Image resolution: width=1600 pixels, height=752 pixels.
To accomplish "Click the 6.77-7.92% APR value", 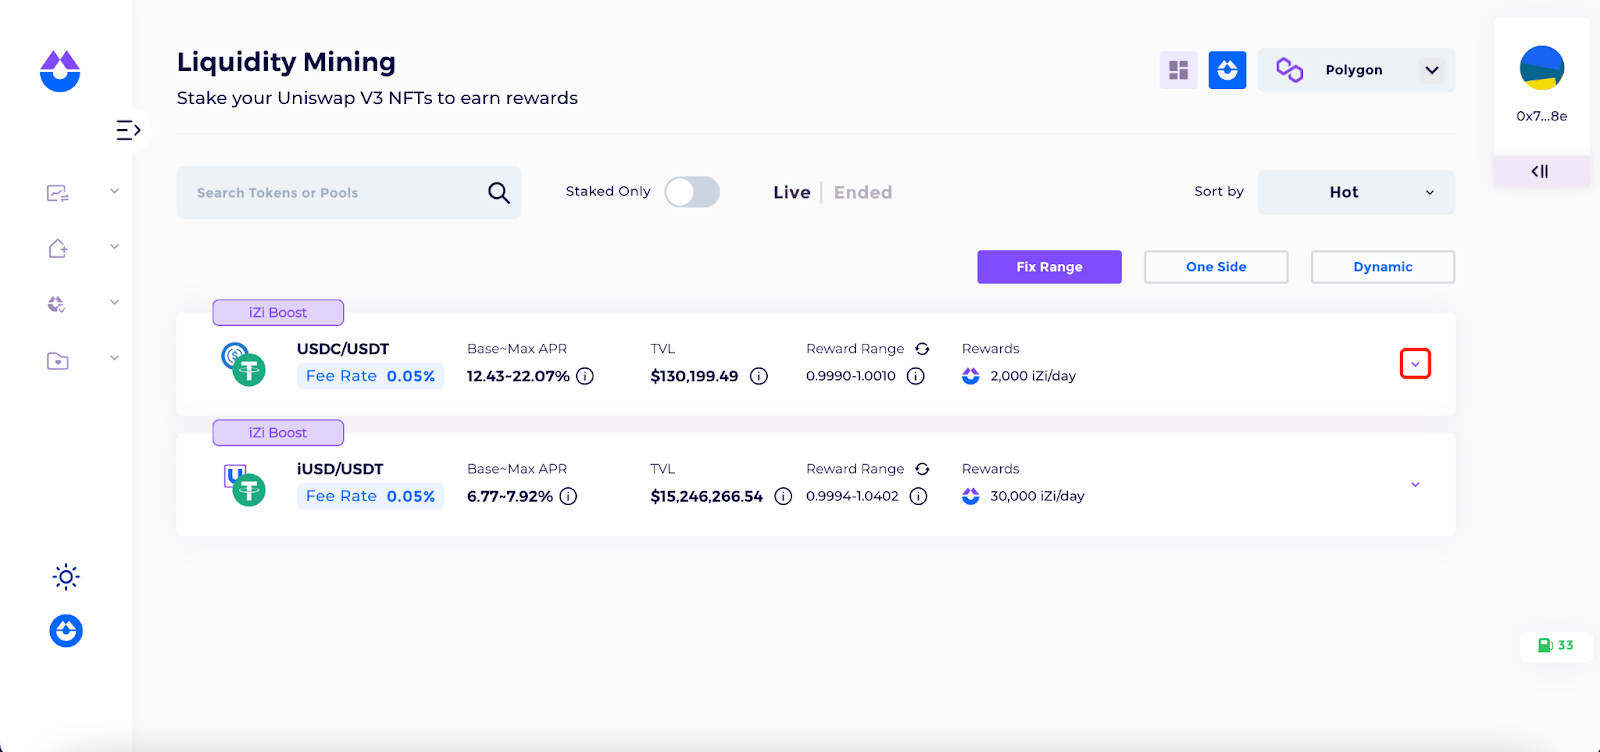I will click(510, 496).
